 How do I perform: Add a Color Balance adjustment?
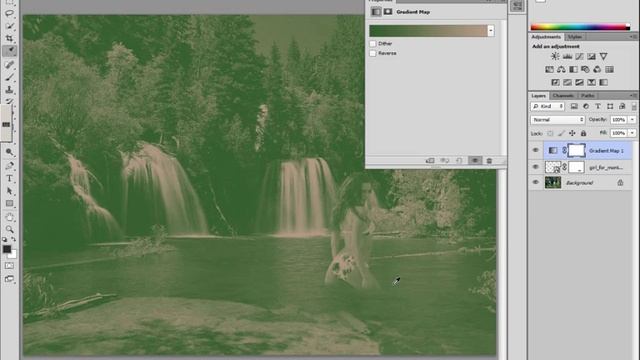tap(561, 69)
